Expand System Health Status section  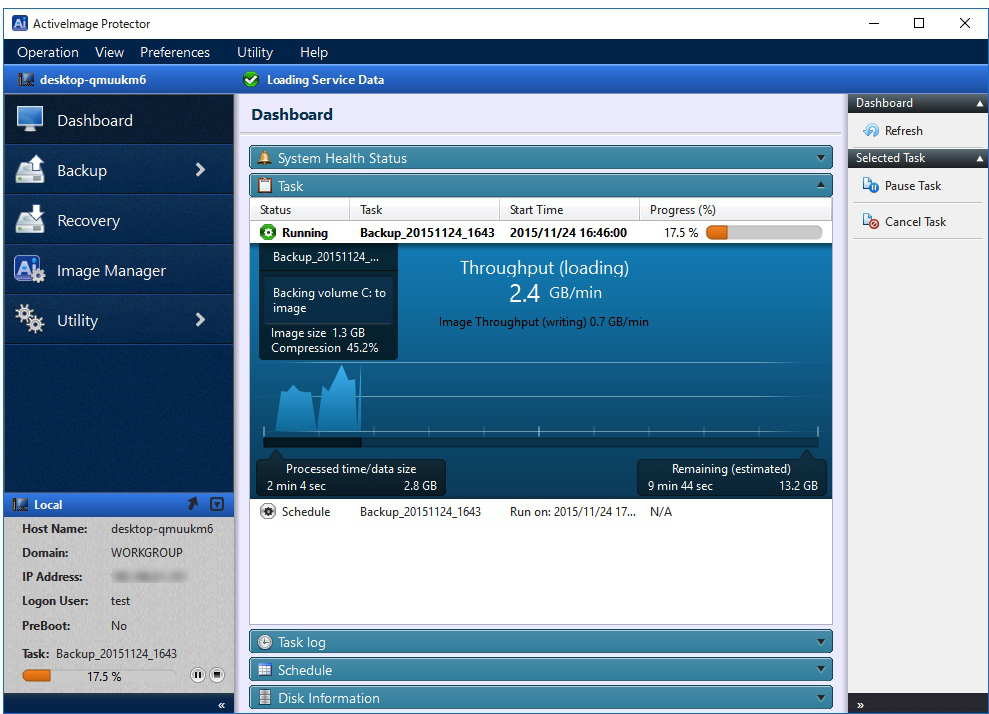821,158
